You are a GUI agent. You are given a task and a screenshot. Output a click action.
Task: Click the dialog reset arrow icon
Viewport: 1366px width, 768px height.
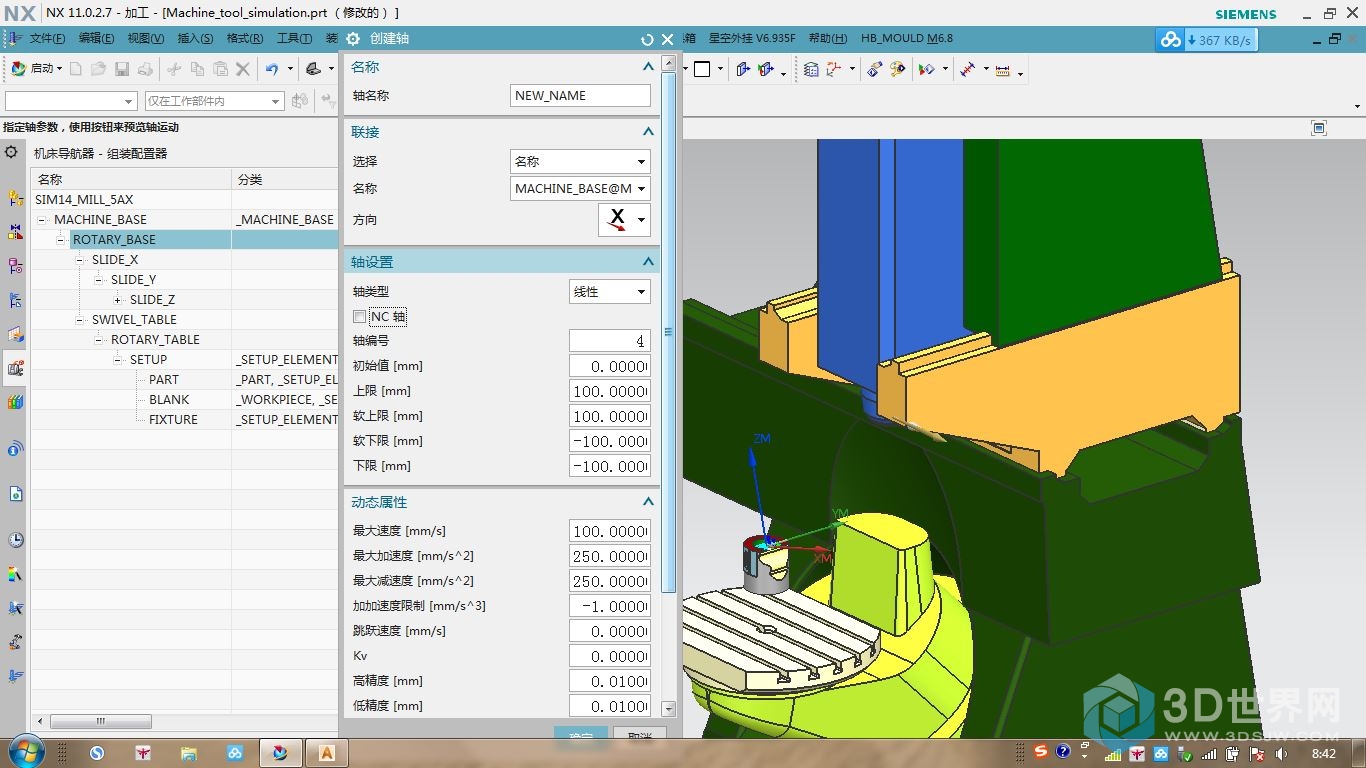[x=647, y=39]
